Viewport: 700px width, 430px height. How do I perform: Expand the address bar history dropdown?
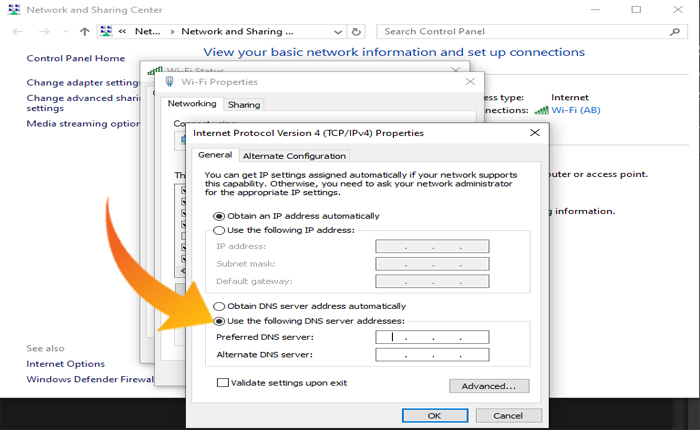[x=341, y=31]
